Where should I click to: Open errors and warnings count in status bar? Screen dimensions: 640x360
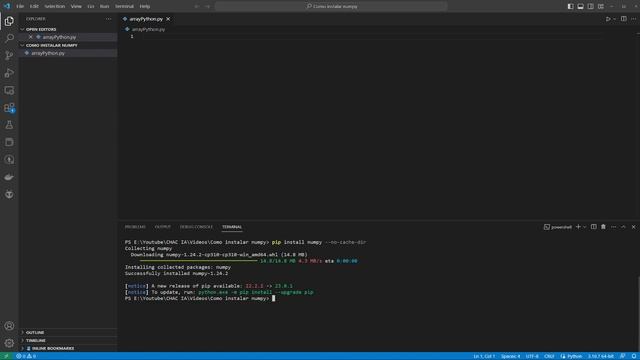[x=26, y=356]
